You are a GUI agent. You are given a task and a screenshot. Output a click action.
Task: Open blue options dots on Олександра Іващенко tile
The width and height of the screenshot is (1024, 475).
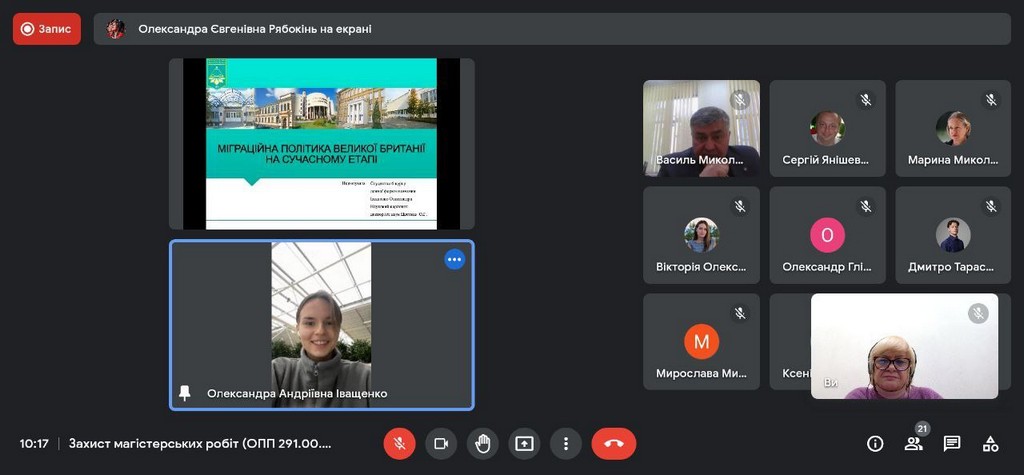(x=455, y=260)
